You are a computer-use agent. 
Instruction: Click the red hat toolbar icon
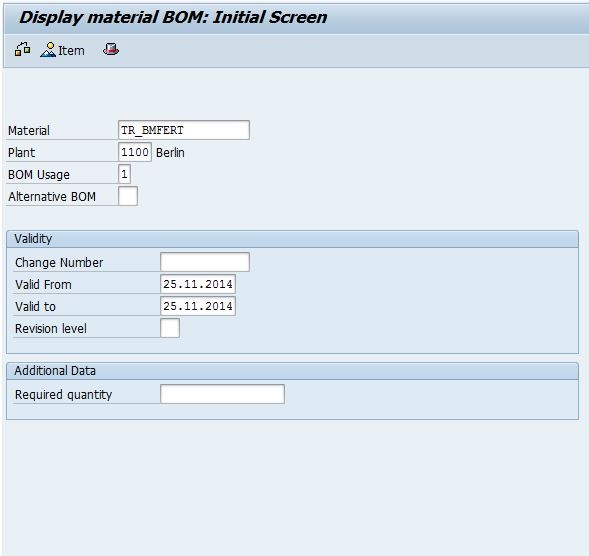(x=111, y=50)
